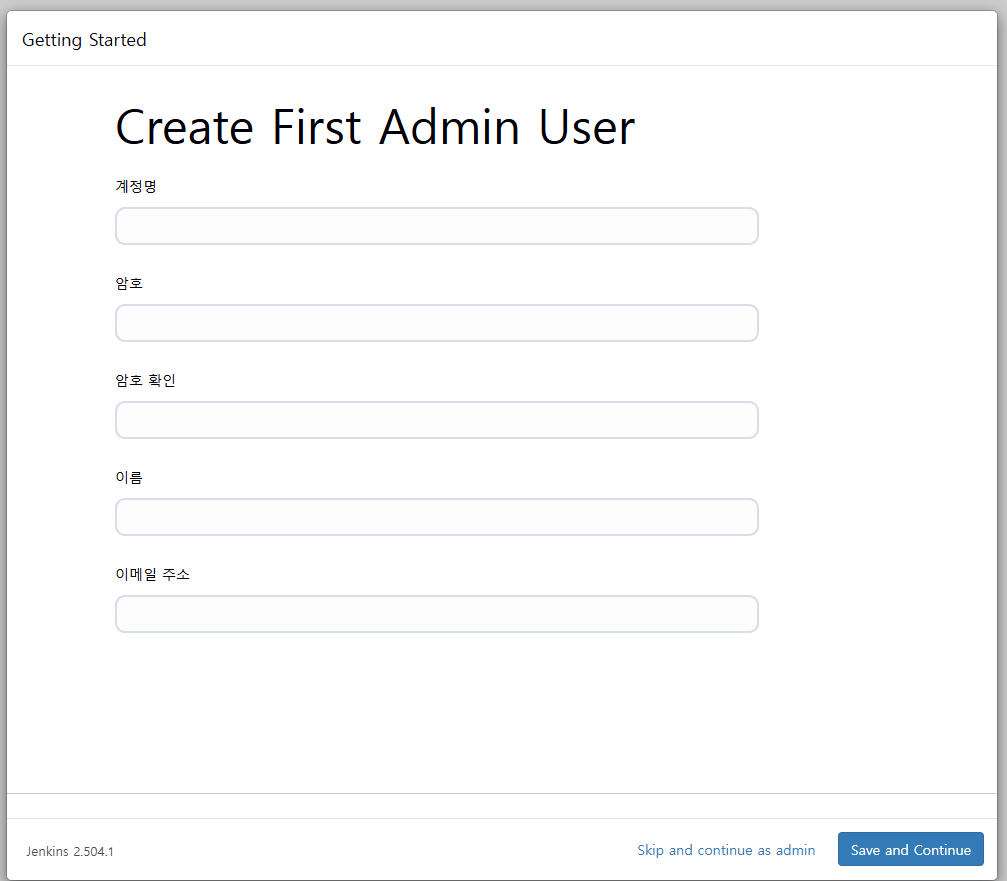Focus the 암호 password input field
The image size is (1007, 881).
tap(437, 323)
